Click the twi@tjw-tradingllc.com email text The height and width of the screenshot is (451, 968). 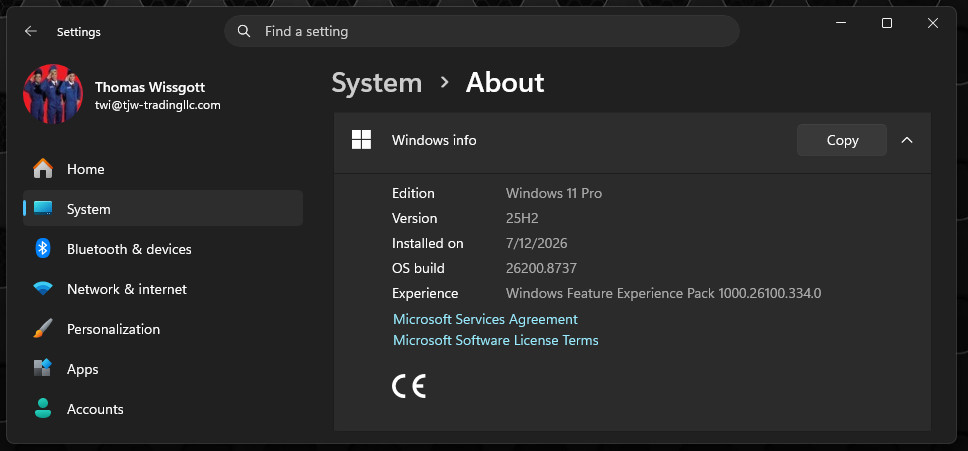pos(157,106)
